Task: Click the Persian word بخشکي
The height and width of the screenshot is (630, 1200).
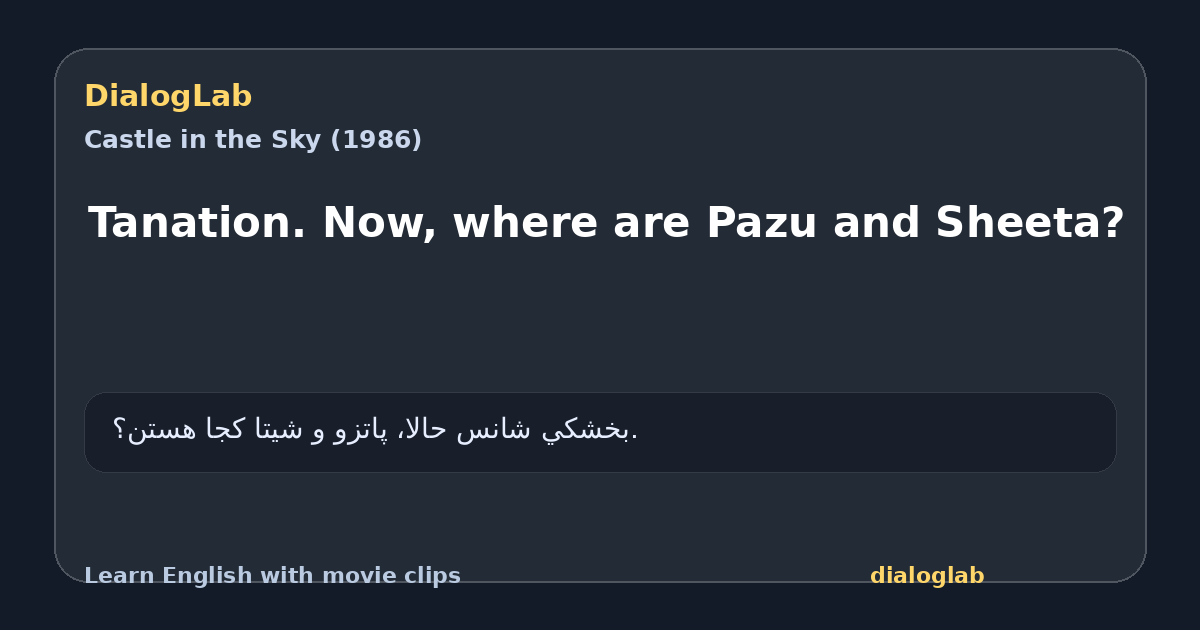Action: [x=587, y=431]
